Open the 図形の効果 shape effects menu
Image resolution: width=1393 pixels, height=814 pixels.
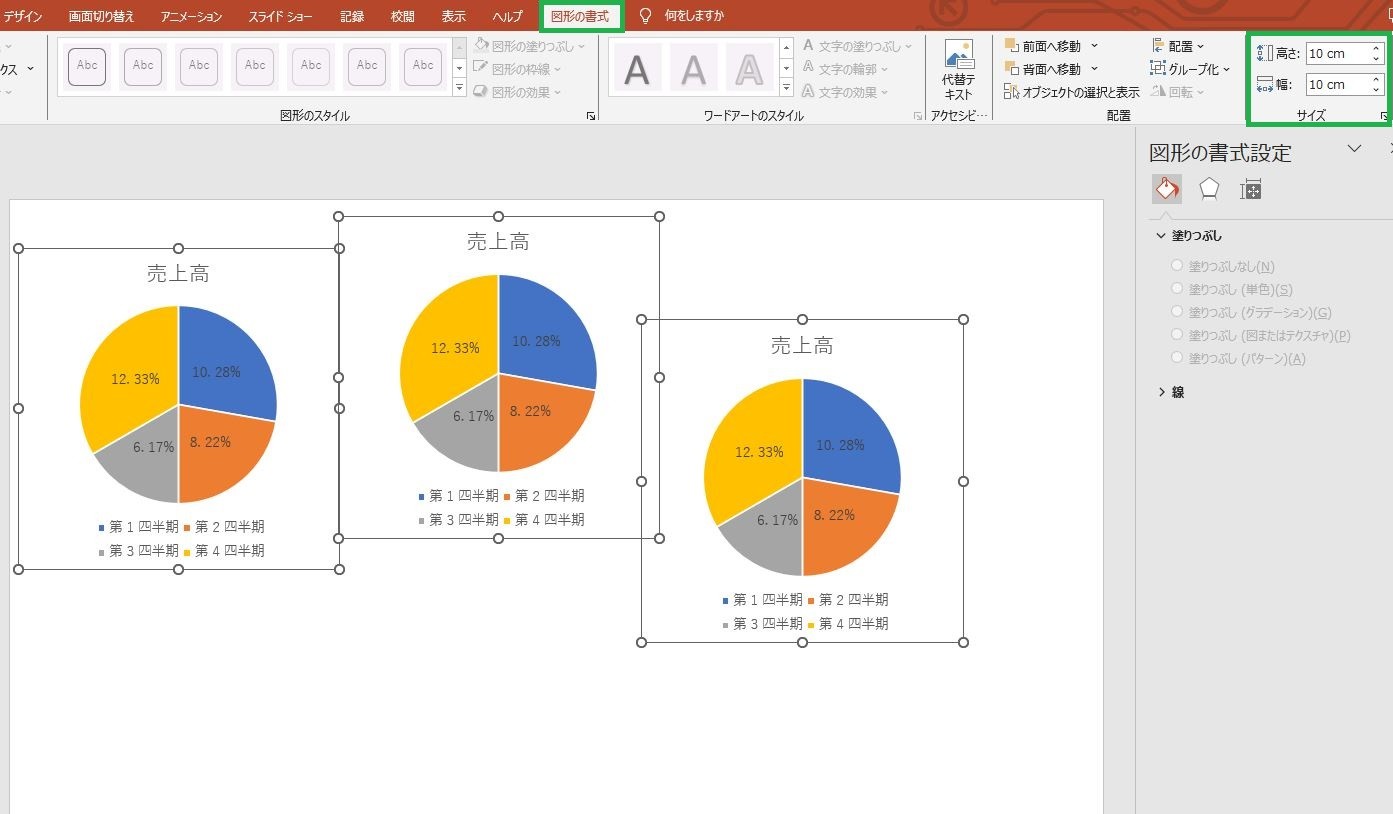coord(517,92)
